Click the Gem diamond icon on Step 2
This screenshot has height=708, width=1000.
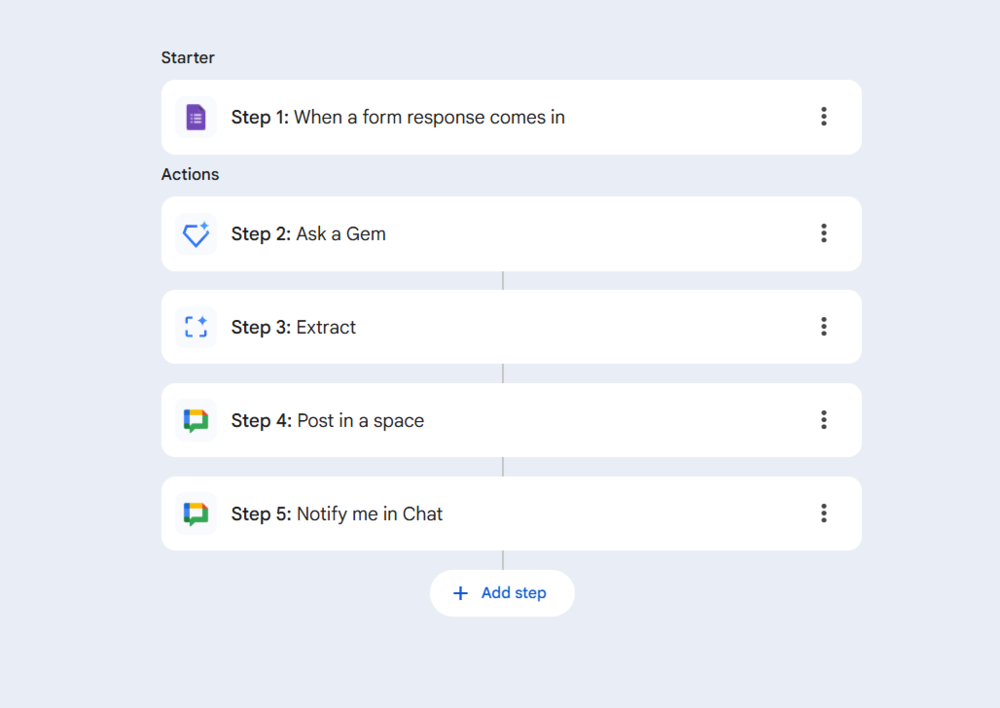[x=196, y=234]
